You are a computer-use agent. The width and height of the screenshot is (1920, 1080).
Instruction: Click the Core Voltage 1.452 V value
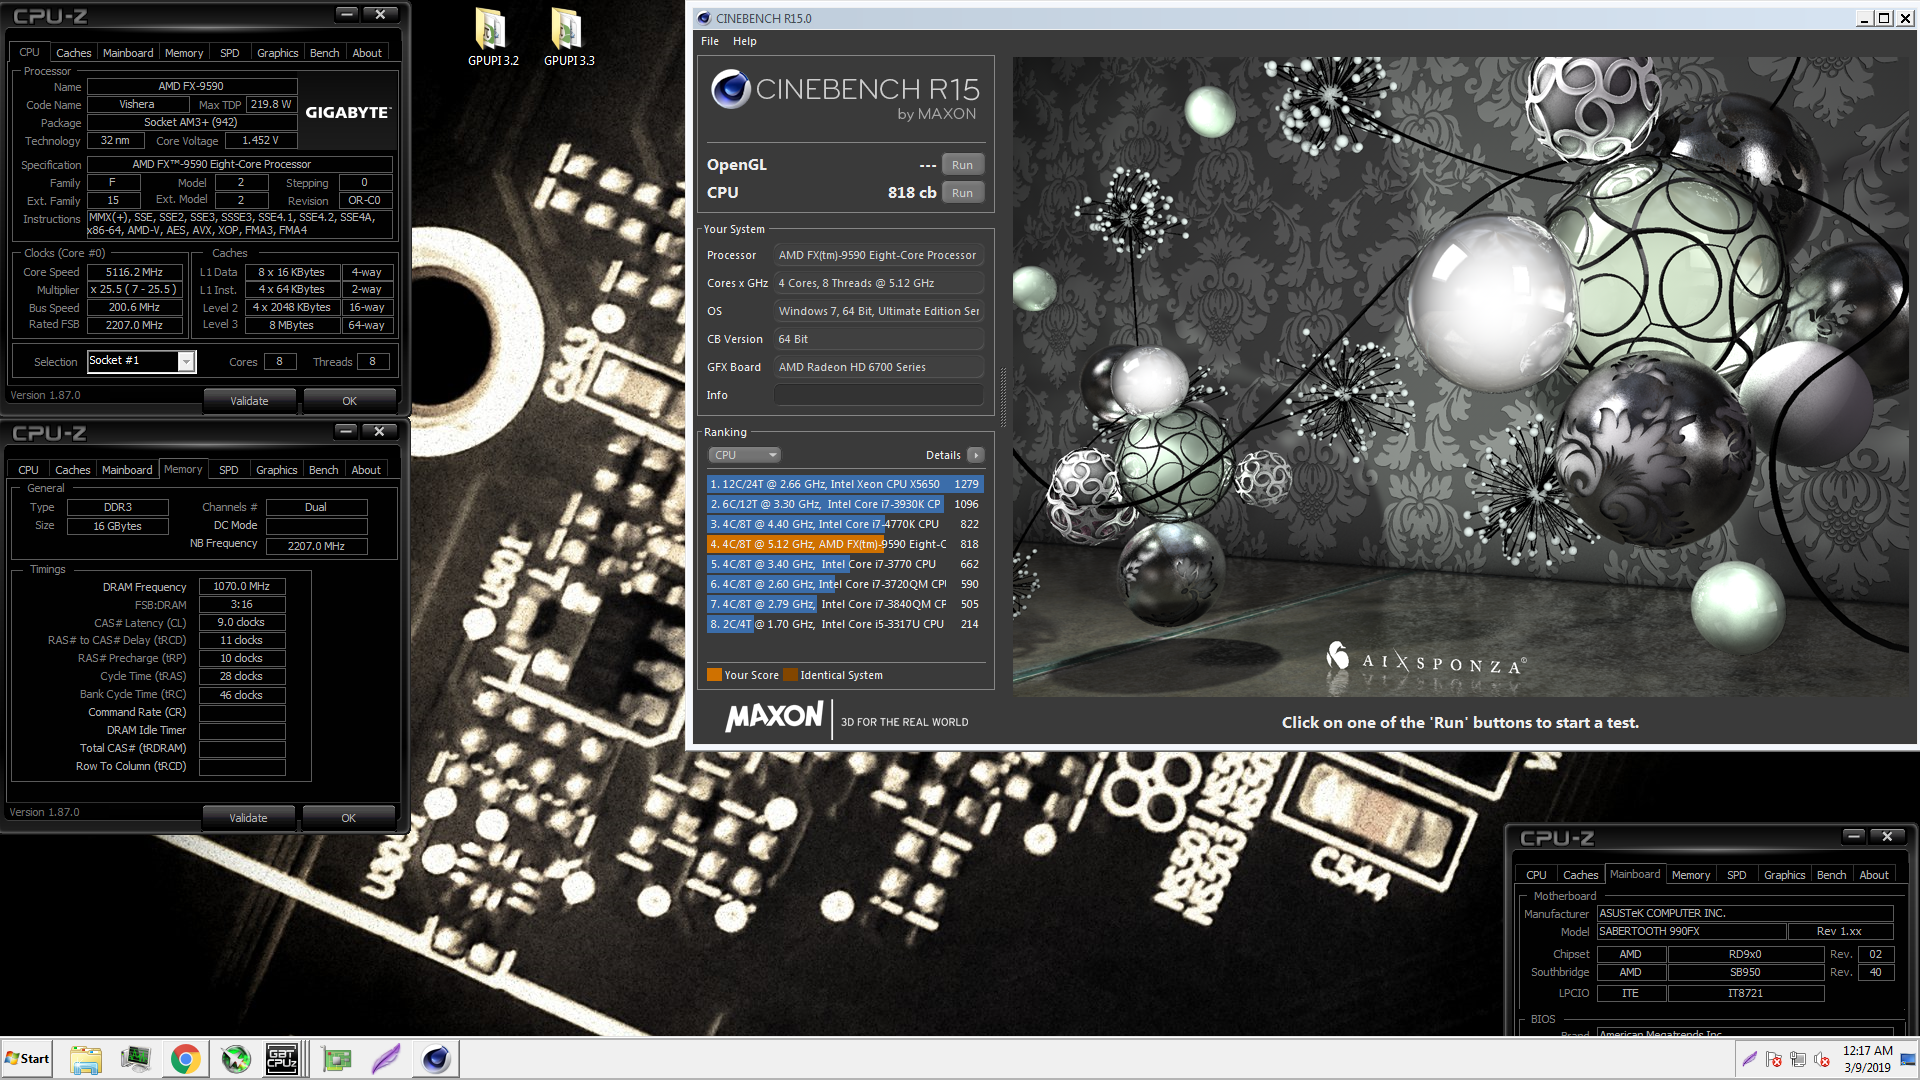pos(260,140)
